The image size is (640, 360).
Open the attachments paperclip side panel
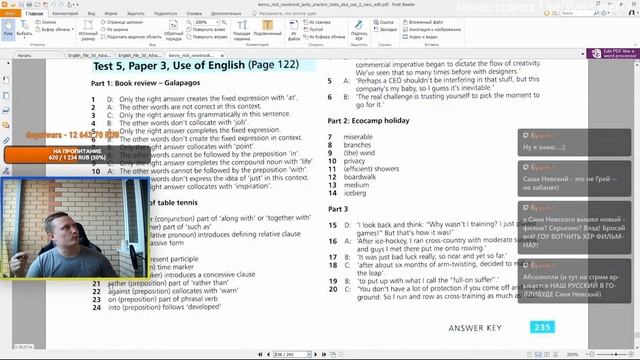click(6, 140)
